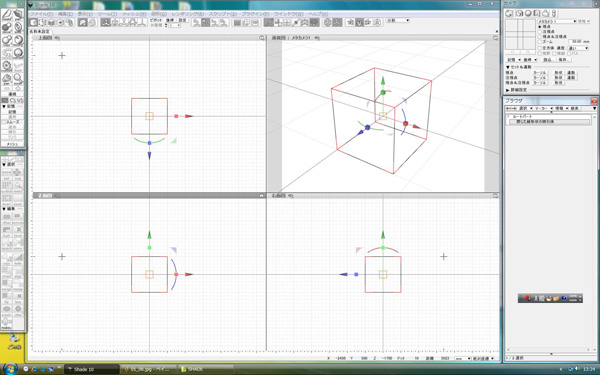The height and width of the screenshot is (375, 600).
Task: Click the first camera mode icon in camera panel
Action: tap(509, 13)
